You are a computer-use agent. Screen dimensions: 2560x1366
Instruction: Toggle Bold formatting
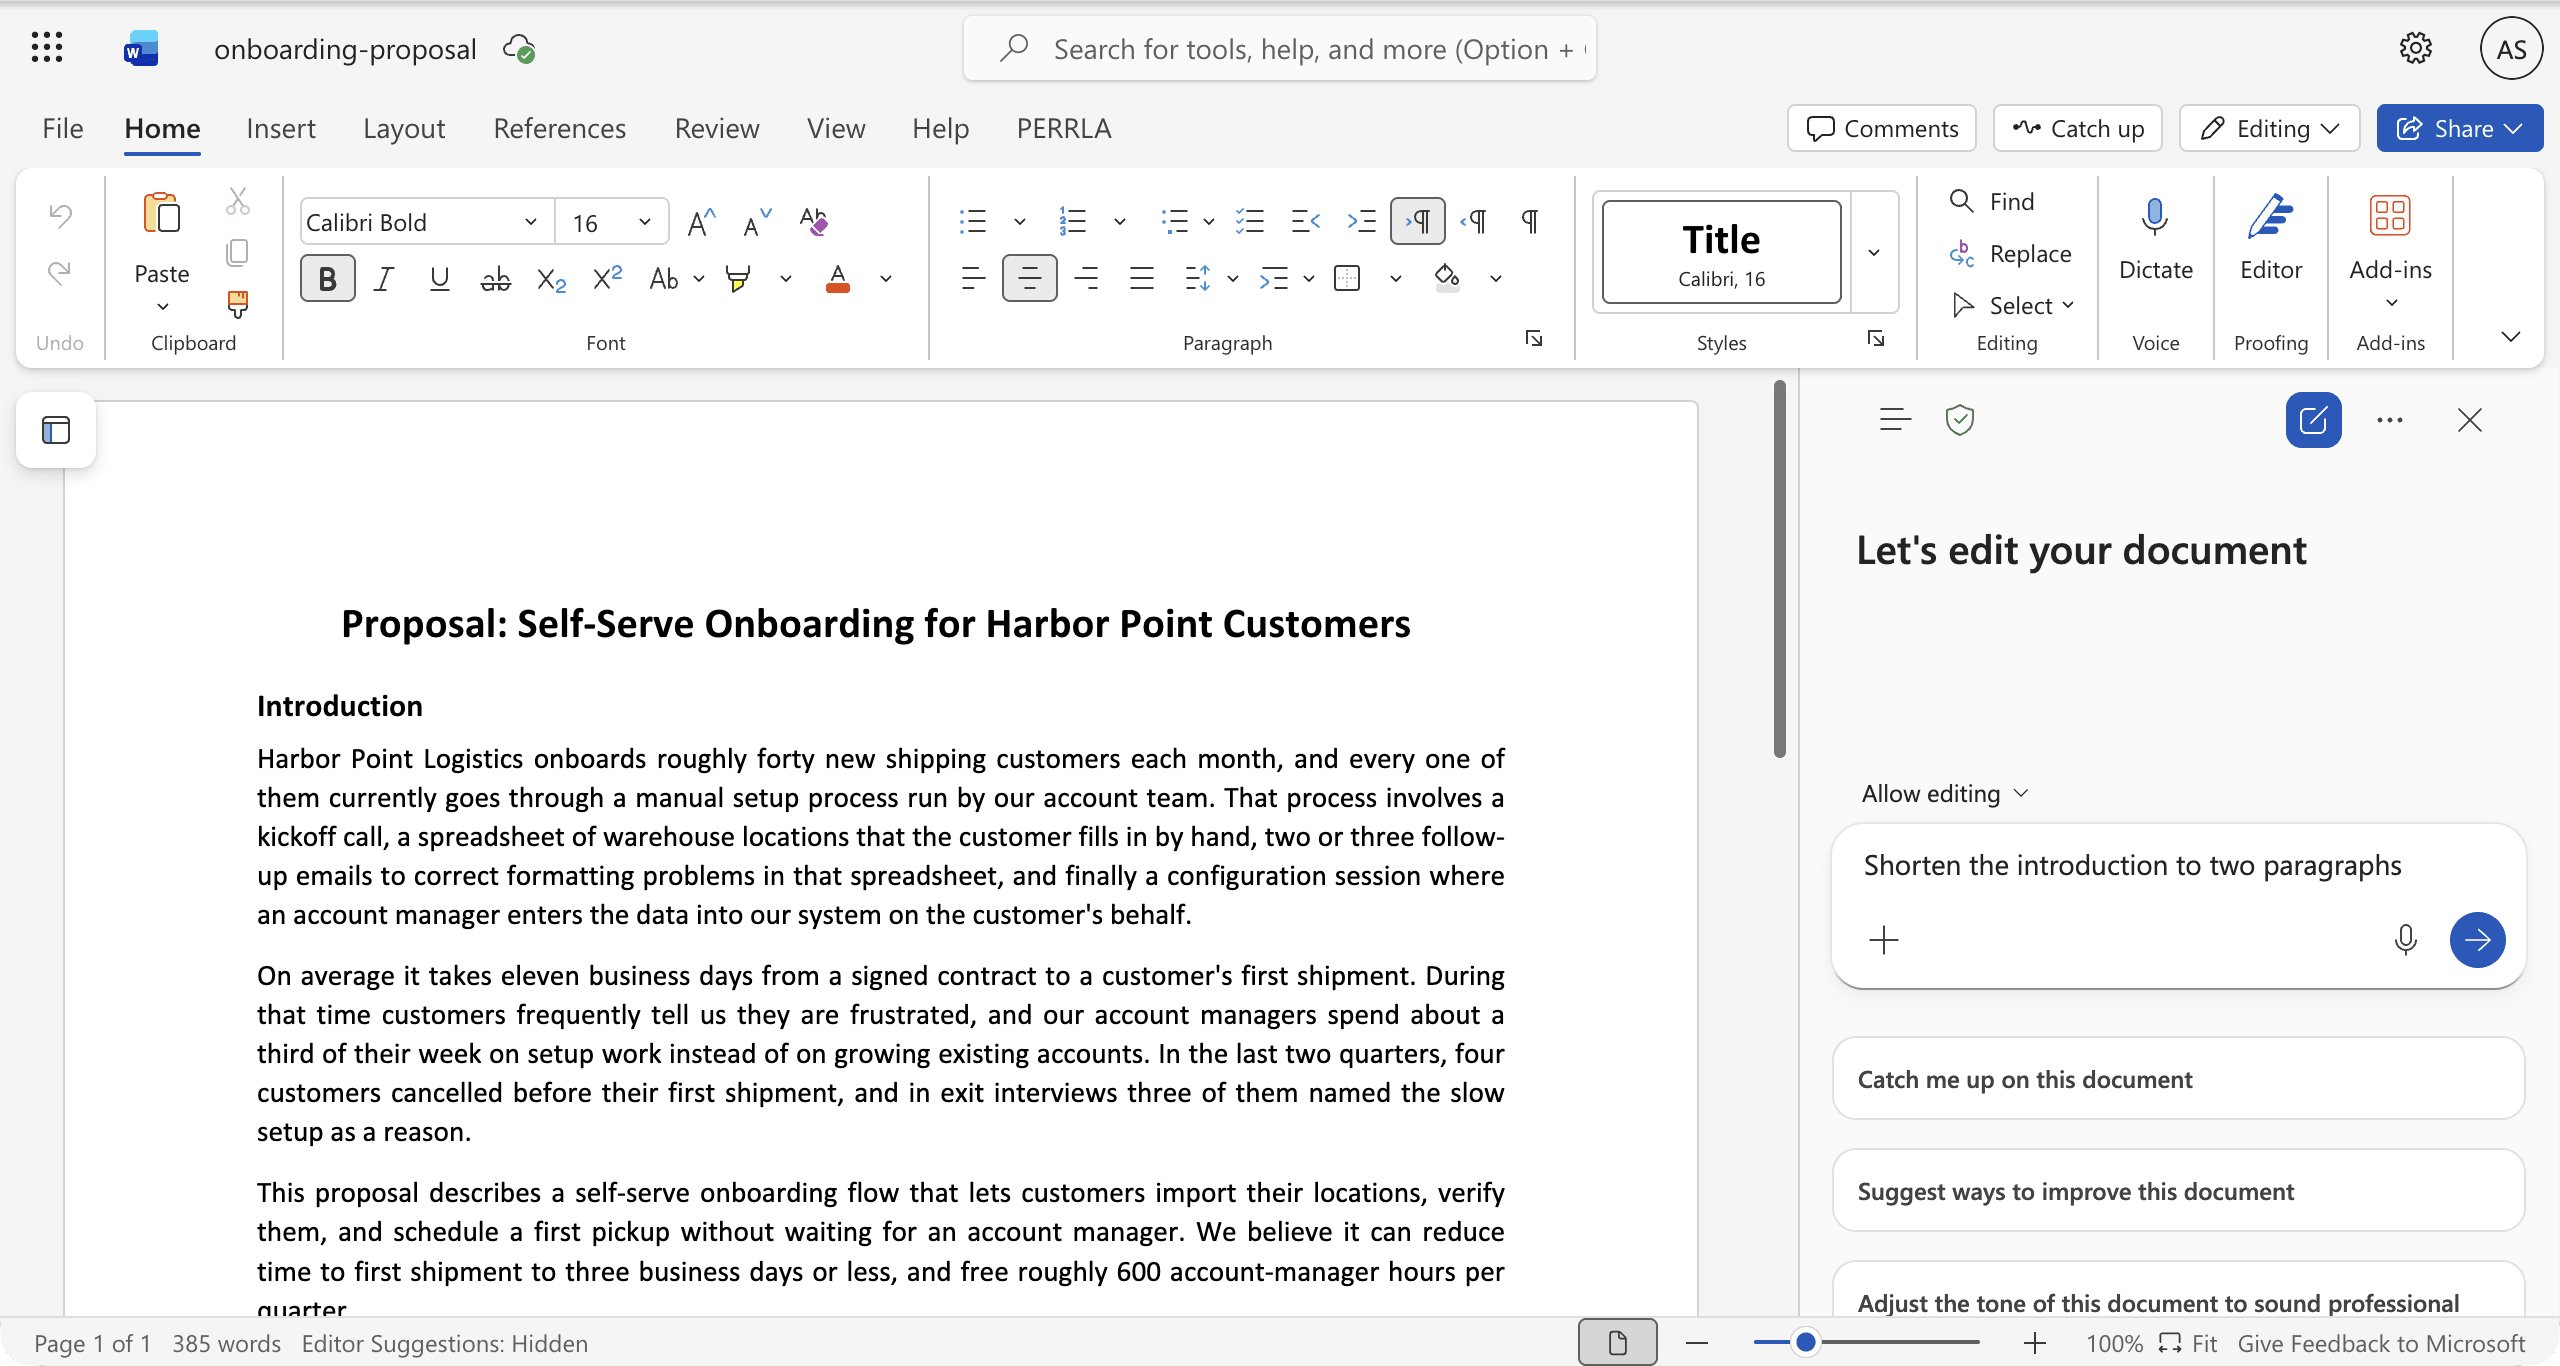point(327,279)
